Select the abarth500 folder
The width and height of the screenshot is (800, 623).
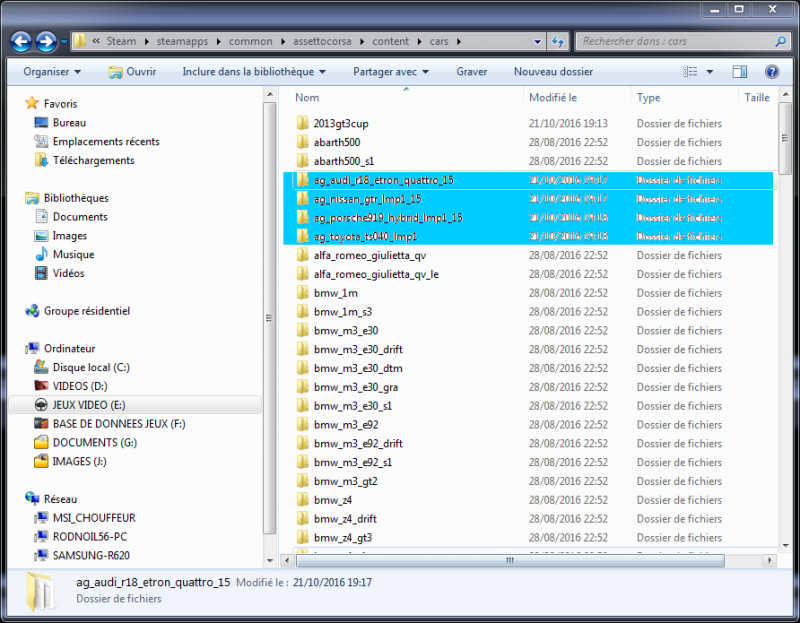click(337, 142)
